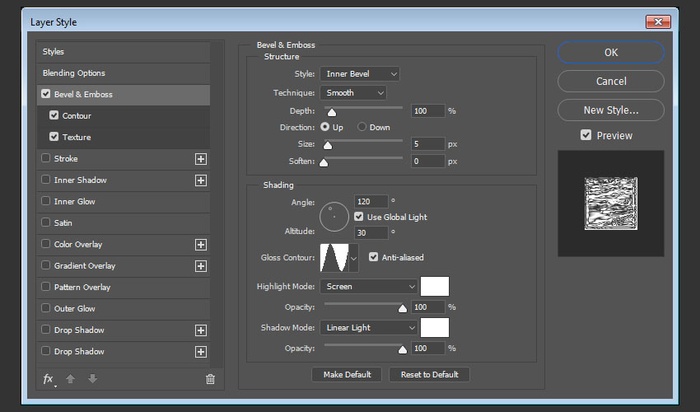
Task: Click the move effect up arrow
Action: click(x=69, y=379)
